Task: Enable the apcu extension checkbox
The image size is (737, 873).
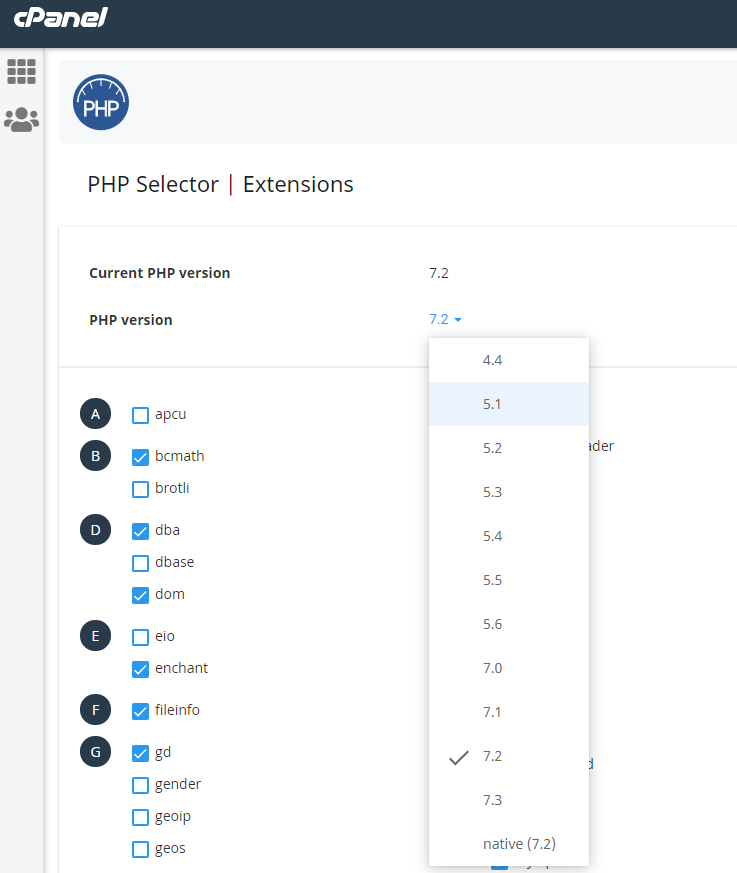Action: [140, 415]
